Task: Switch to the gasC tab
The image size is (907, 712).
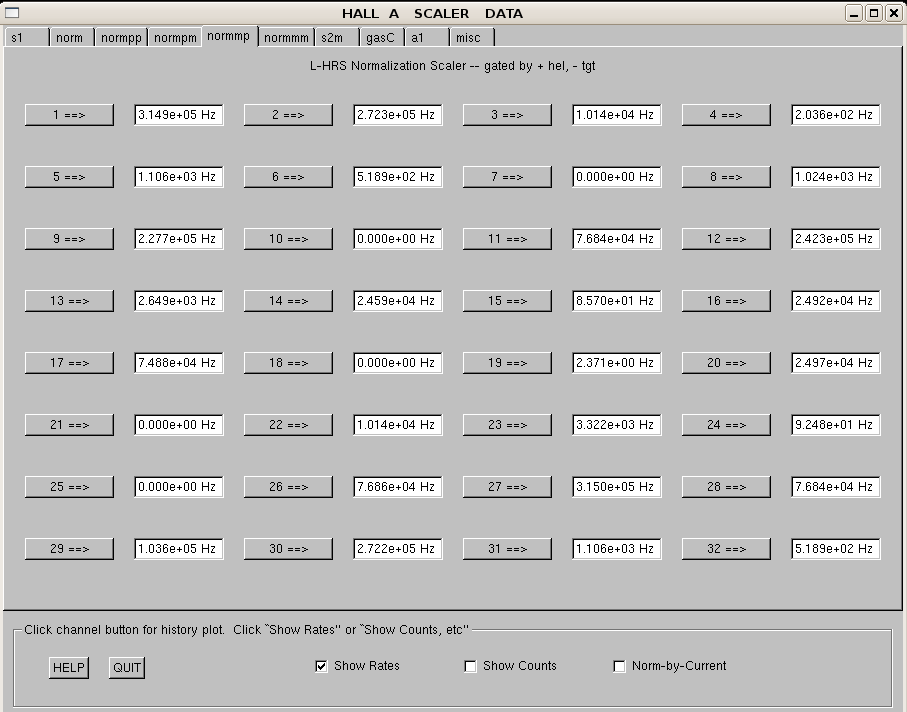Action: pos(382,38)
